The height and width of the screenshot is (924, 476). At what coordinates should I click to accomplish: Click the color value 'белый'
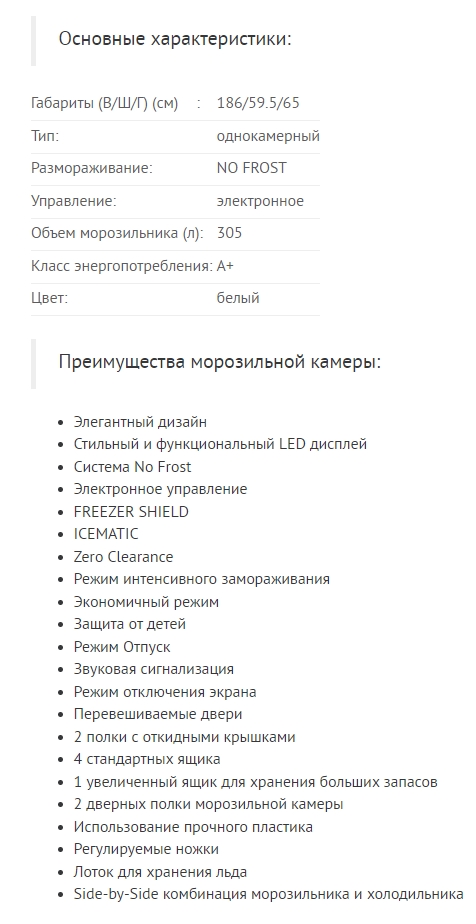click(x=238, y=298)
